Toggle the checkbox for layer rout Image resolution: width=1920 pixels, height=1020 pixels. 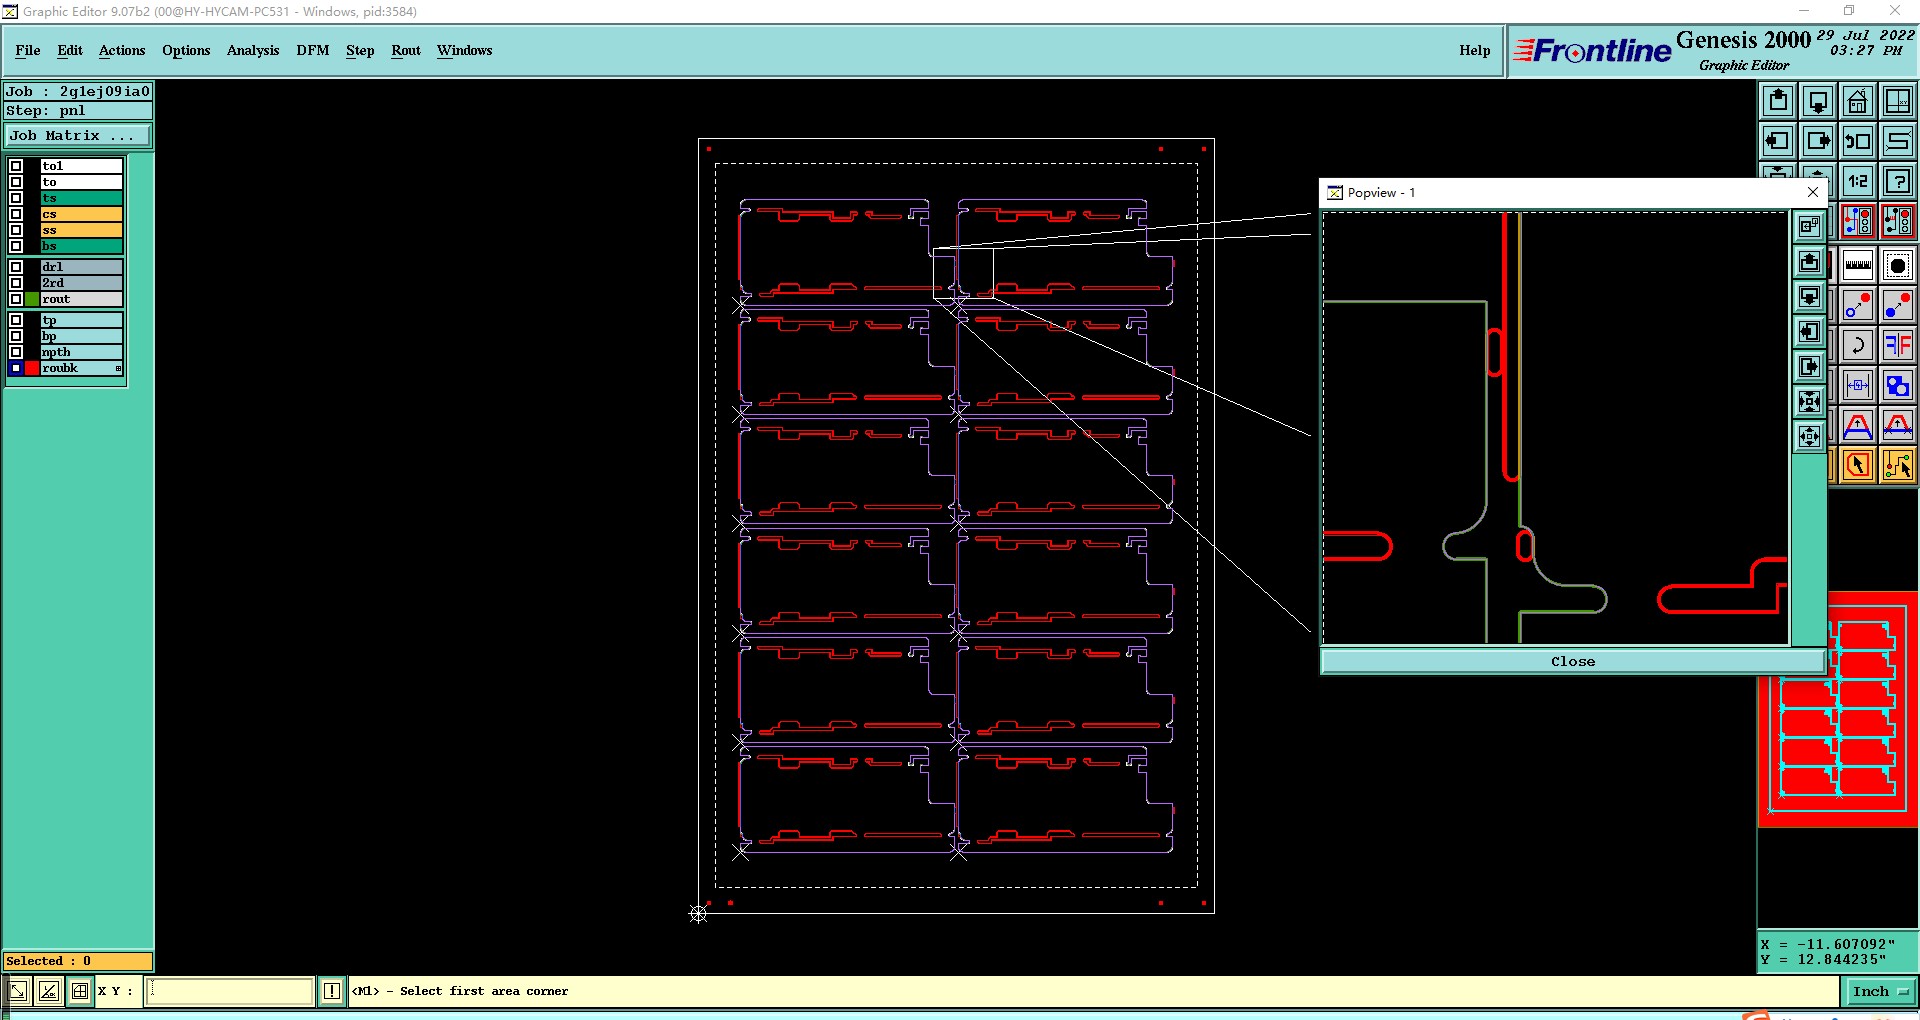(16, 299)
